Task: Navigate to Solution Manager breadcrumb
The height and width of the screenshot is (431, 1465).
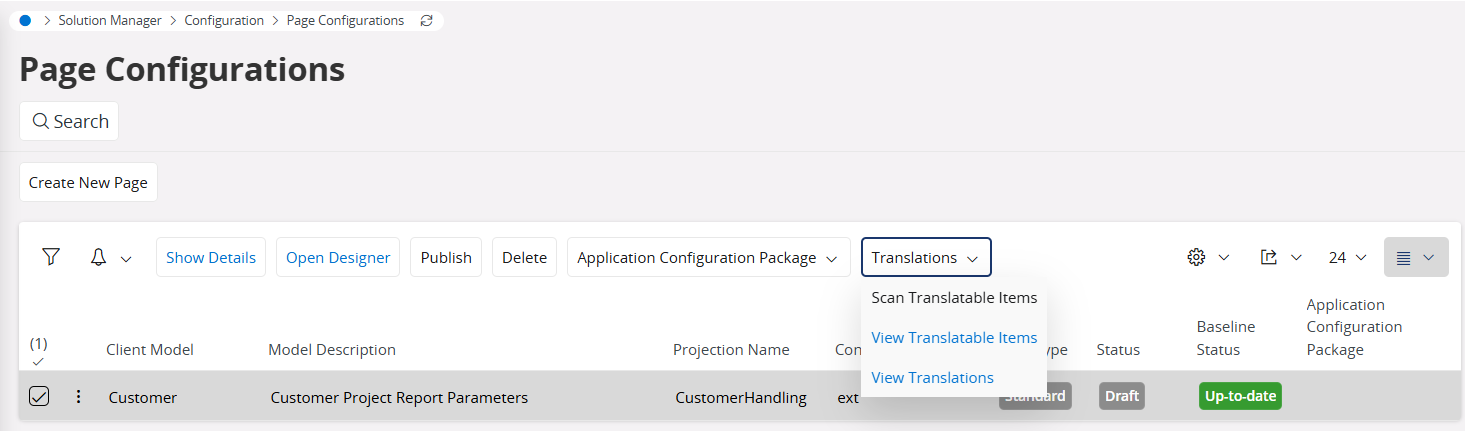Action: point(110,20)
